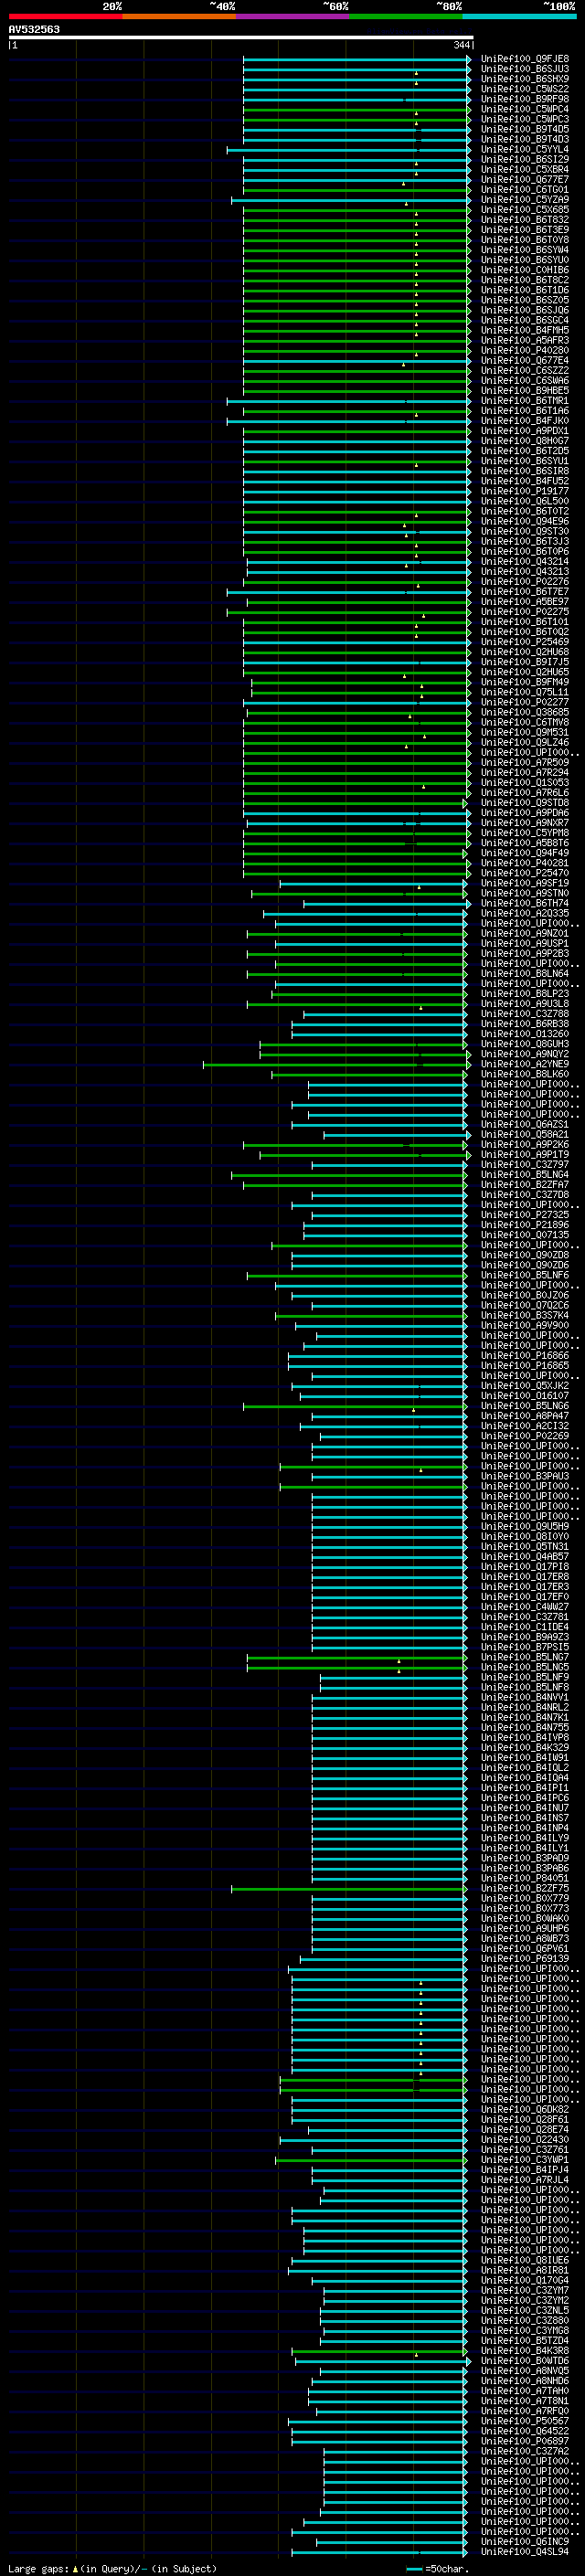Screen dimensions: 585x2576
Task: Select the UniRef100_Q75L11 label
Action: [525, 692]
